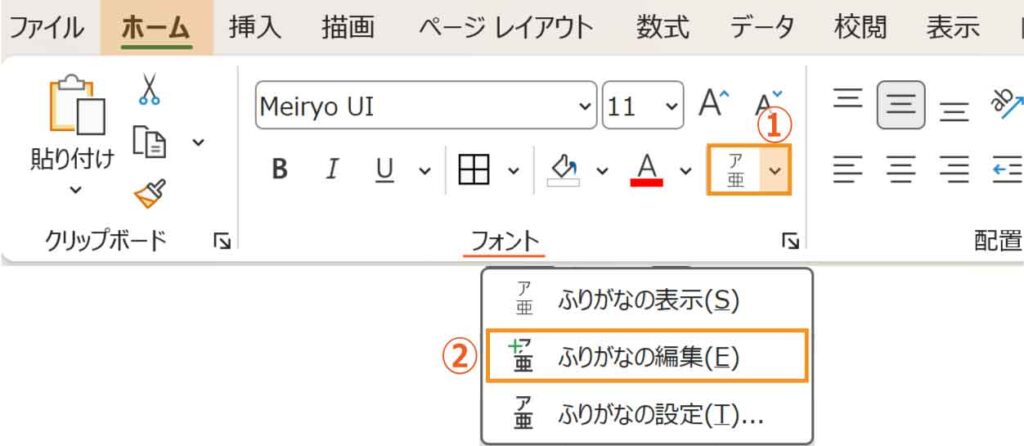Align text left
The width and height of the screenshot is (1024, 446).
848,170
